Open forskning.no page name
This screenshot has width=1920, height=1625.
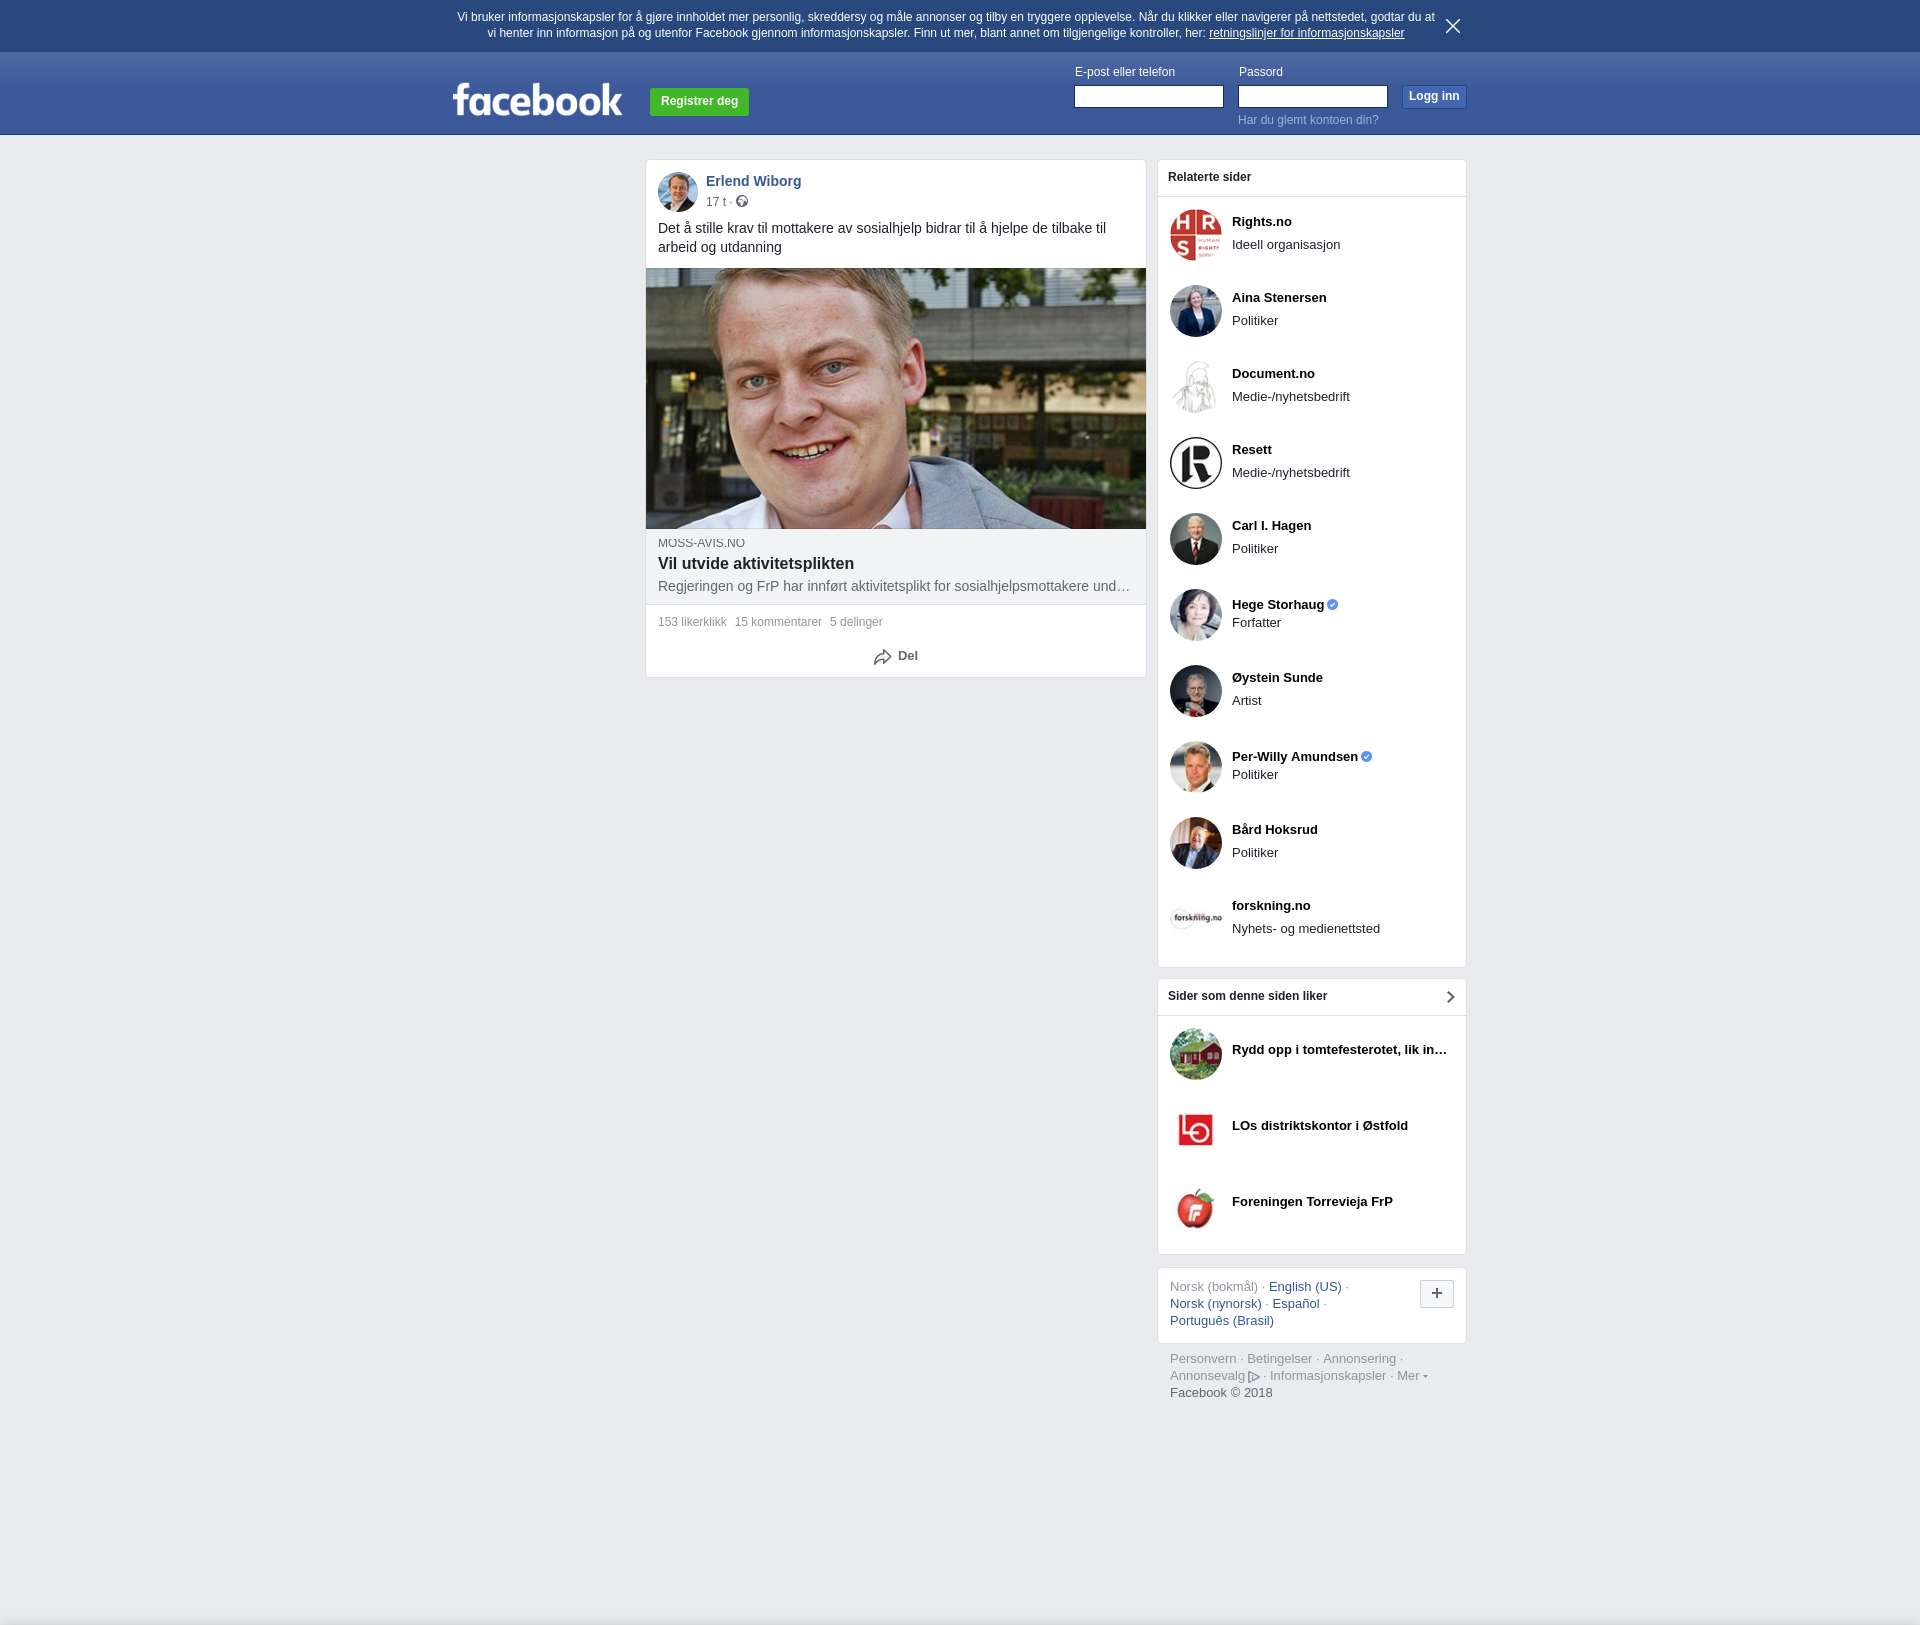(x=1271, y=906)
